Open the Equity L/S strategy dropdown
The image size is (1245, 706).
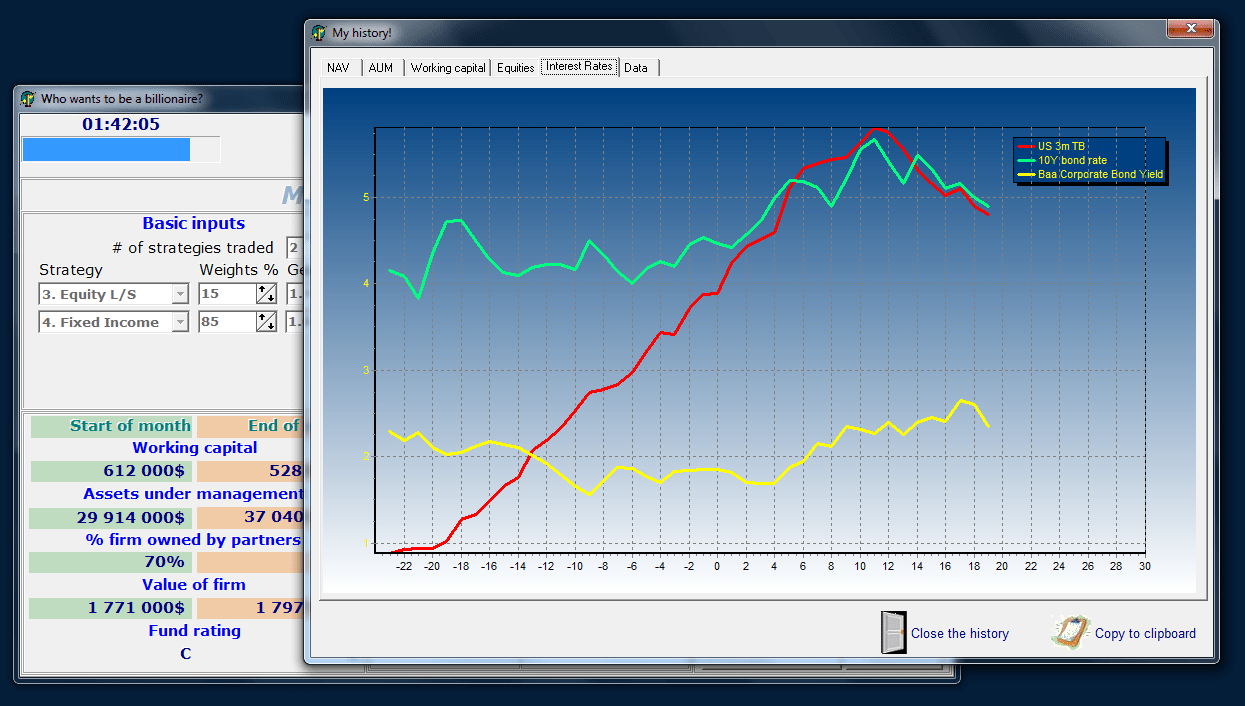180,293
